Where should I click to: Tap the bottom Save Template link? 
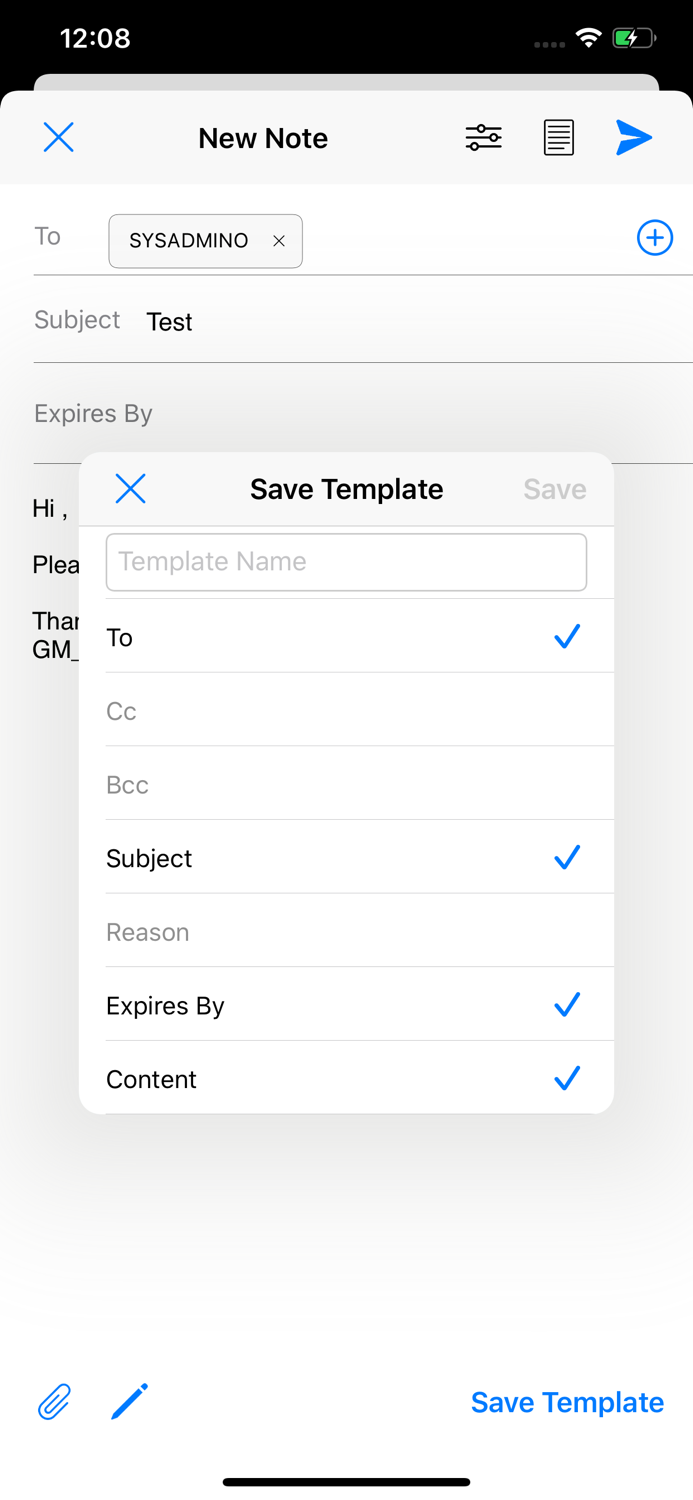click(x=567, y=1402)
